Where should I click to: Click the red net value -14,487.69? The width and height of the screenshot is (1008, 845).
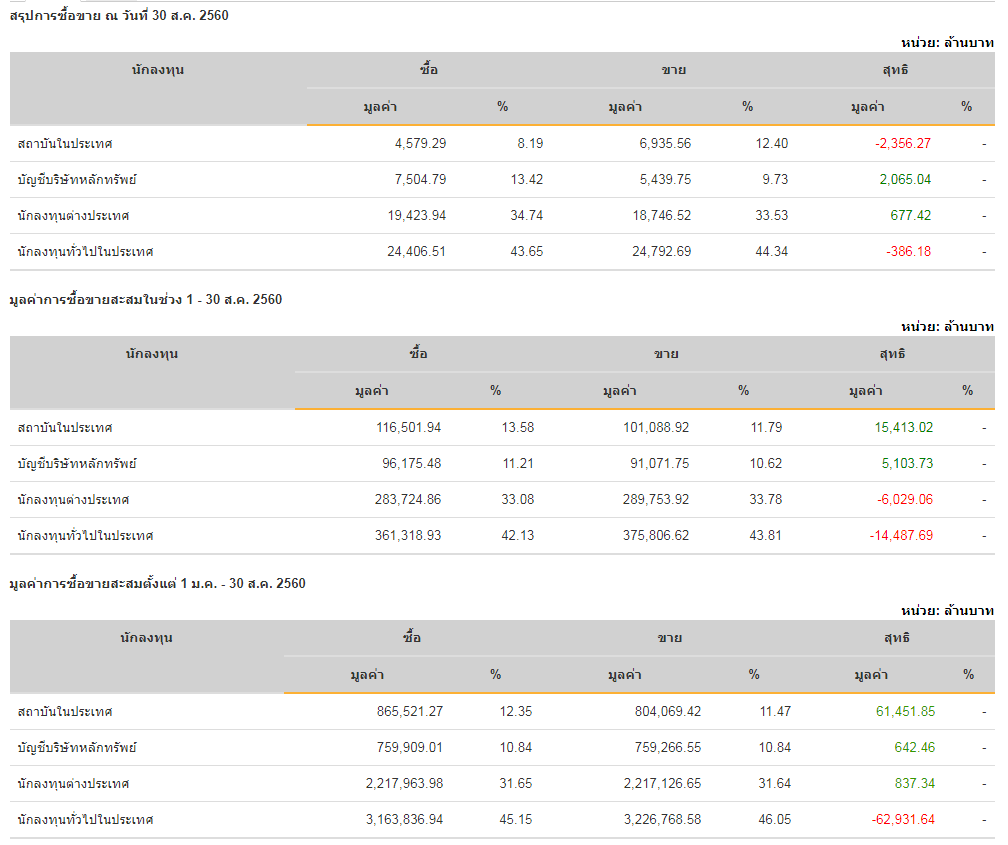coord(901,535)
